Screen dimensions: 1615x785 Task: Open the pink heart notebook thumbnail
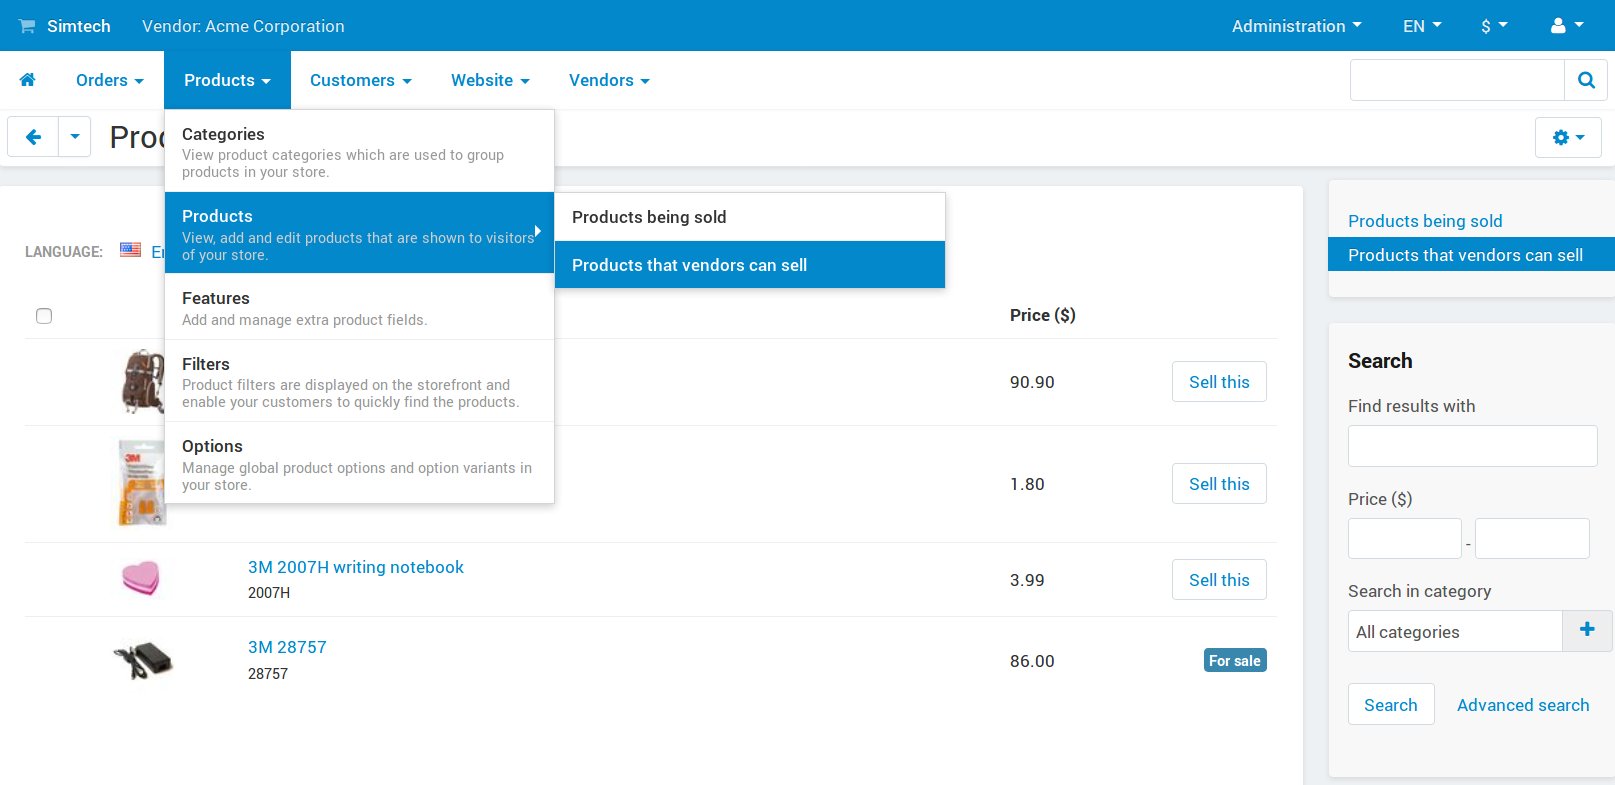141,578
